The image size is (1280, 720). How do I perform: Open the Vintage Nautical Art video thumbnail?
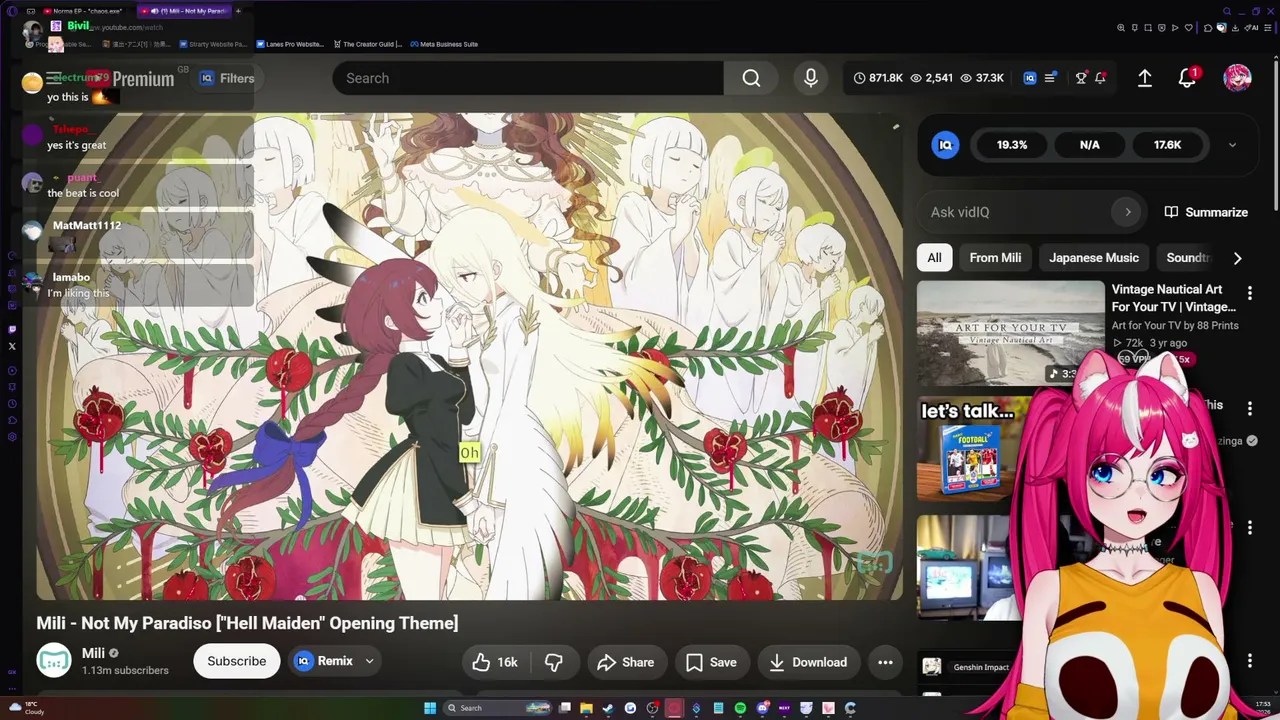tap(1010, 333)
